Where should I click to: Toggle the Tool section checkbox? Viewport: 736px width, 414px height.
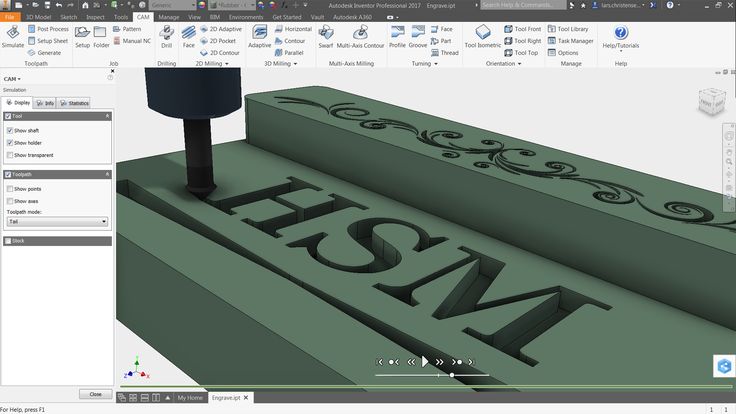pyautogui.click(x=8, y=116)
